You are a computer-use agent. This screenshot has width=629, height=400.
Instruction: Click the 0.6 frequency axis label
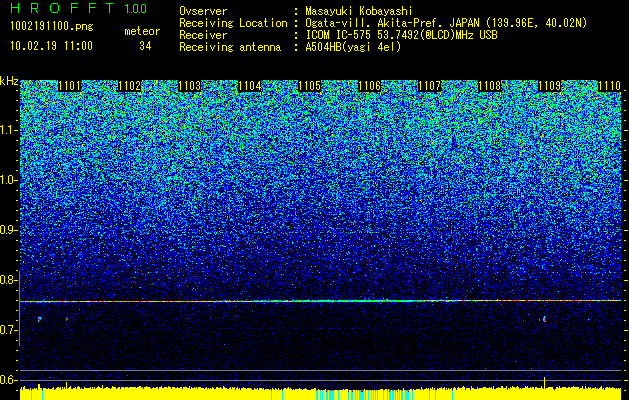pos(8,380)
